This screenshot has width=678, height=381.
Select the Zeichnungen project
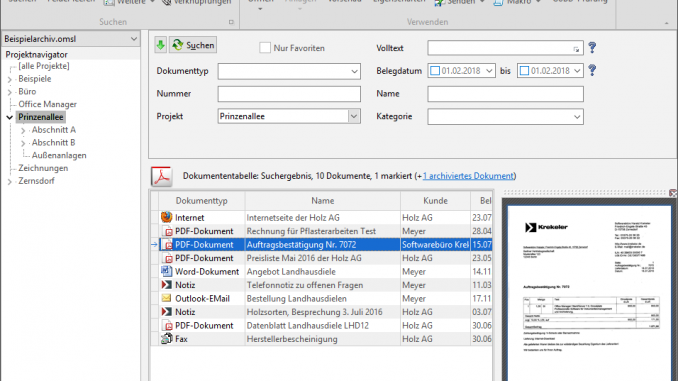(x=43, y=168)
